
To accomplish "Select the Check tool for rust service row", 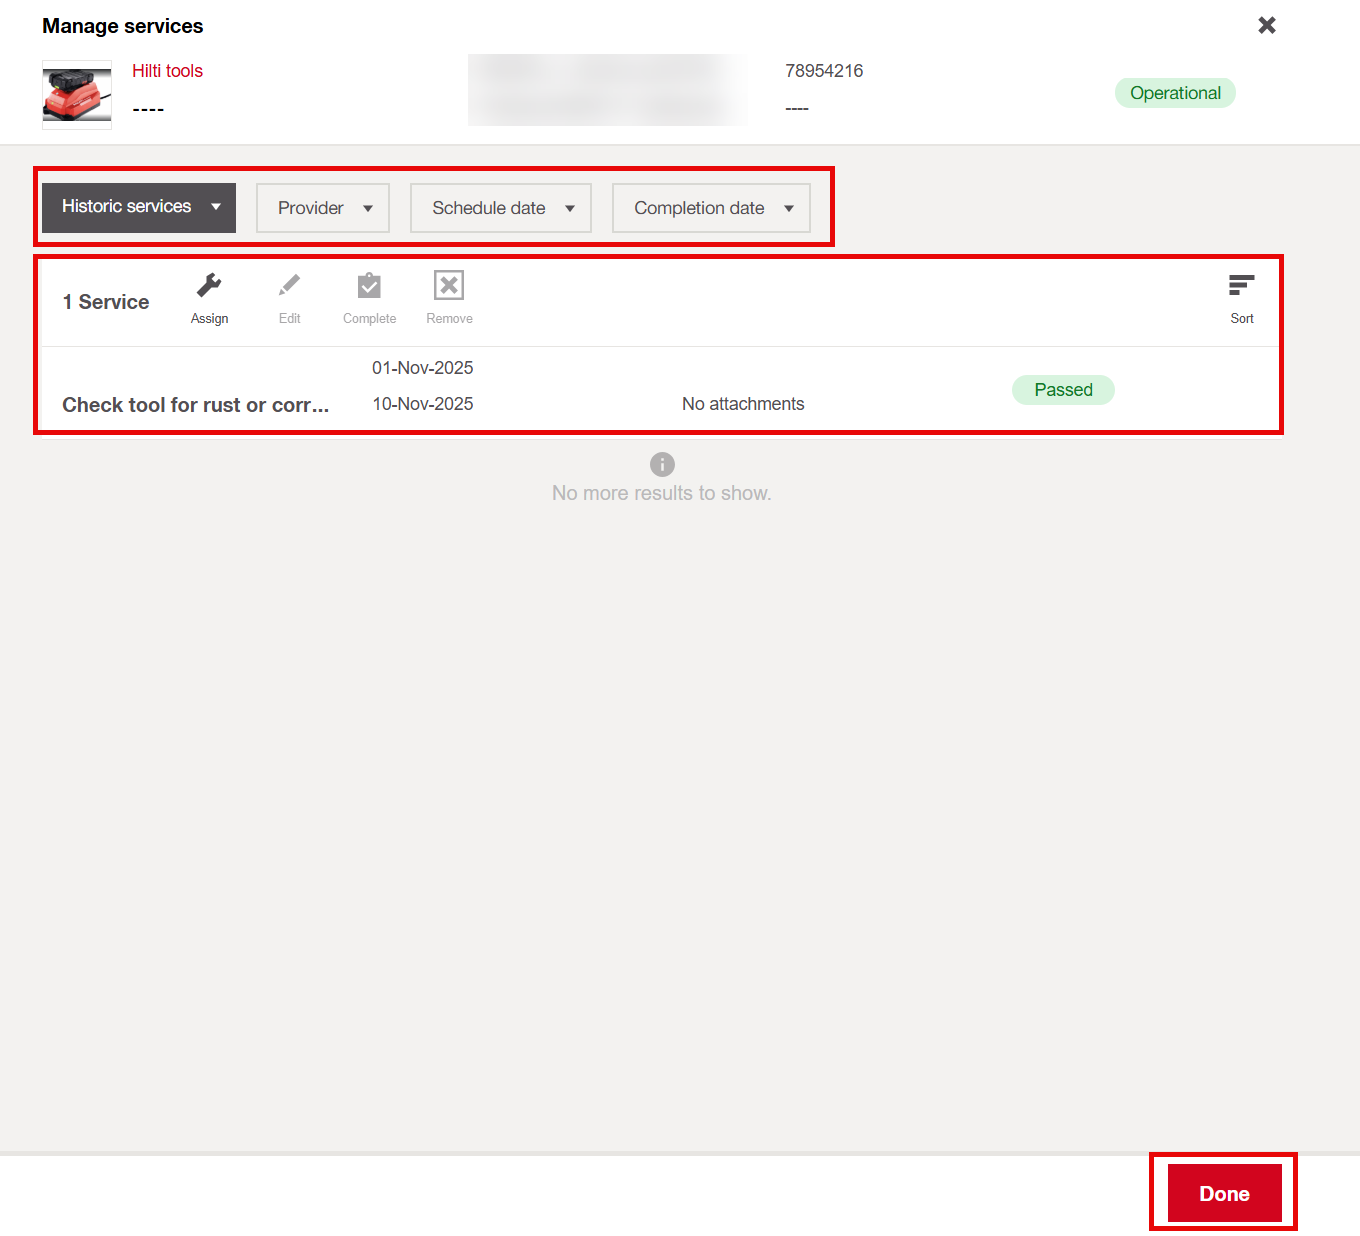I will pos(195,405).
